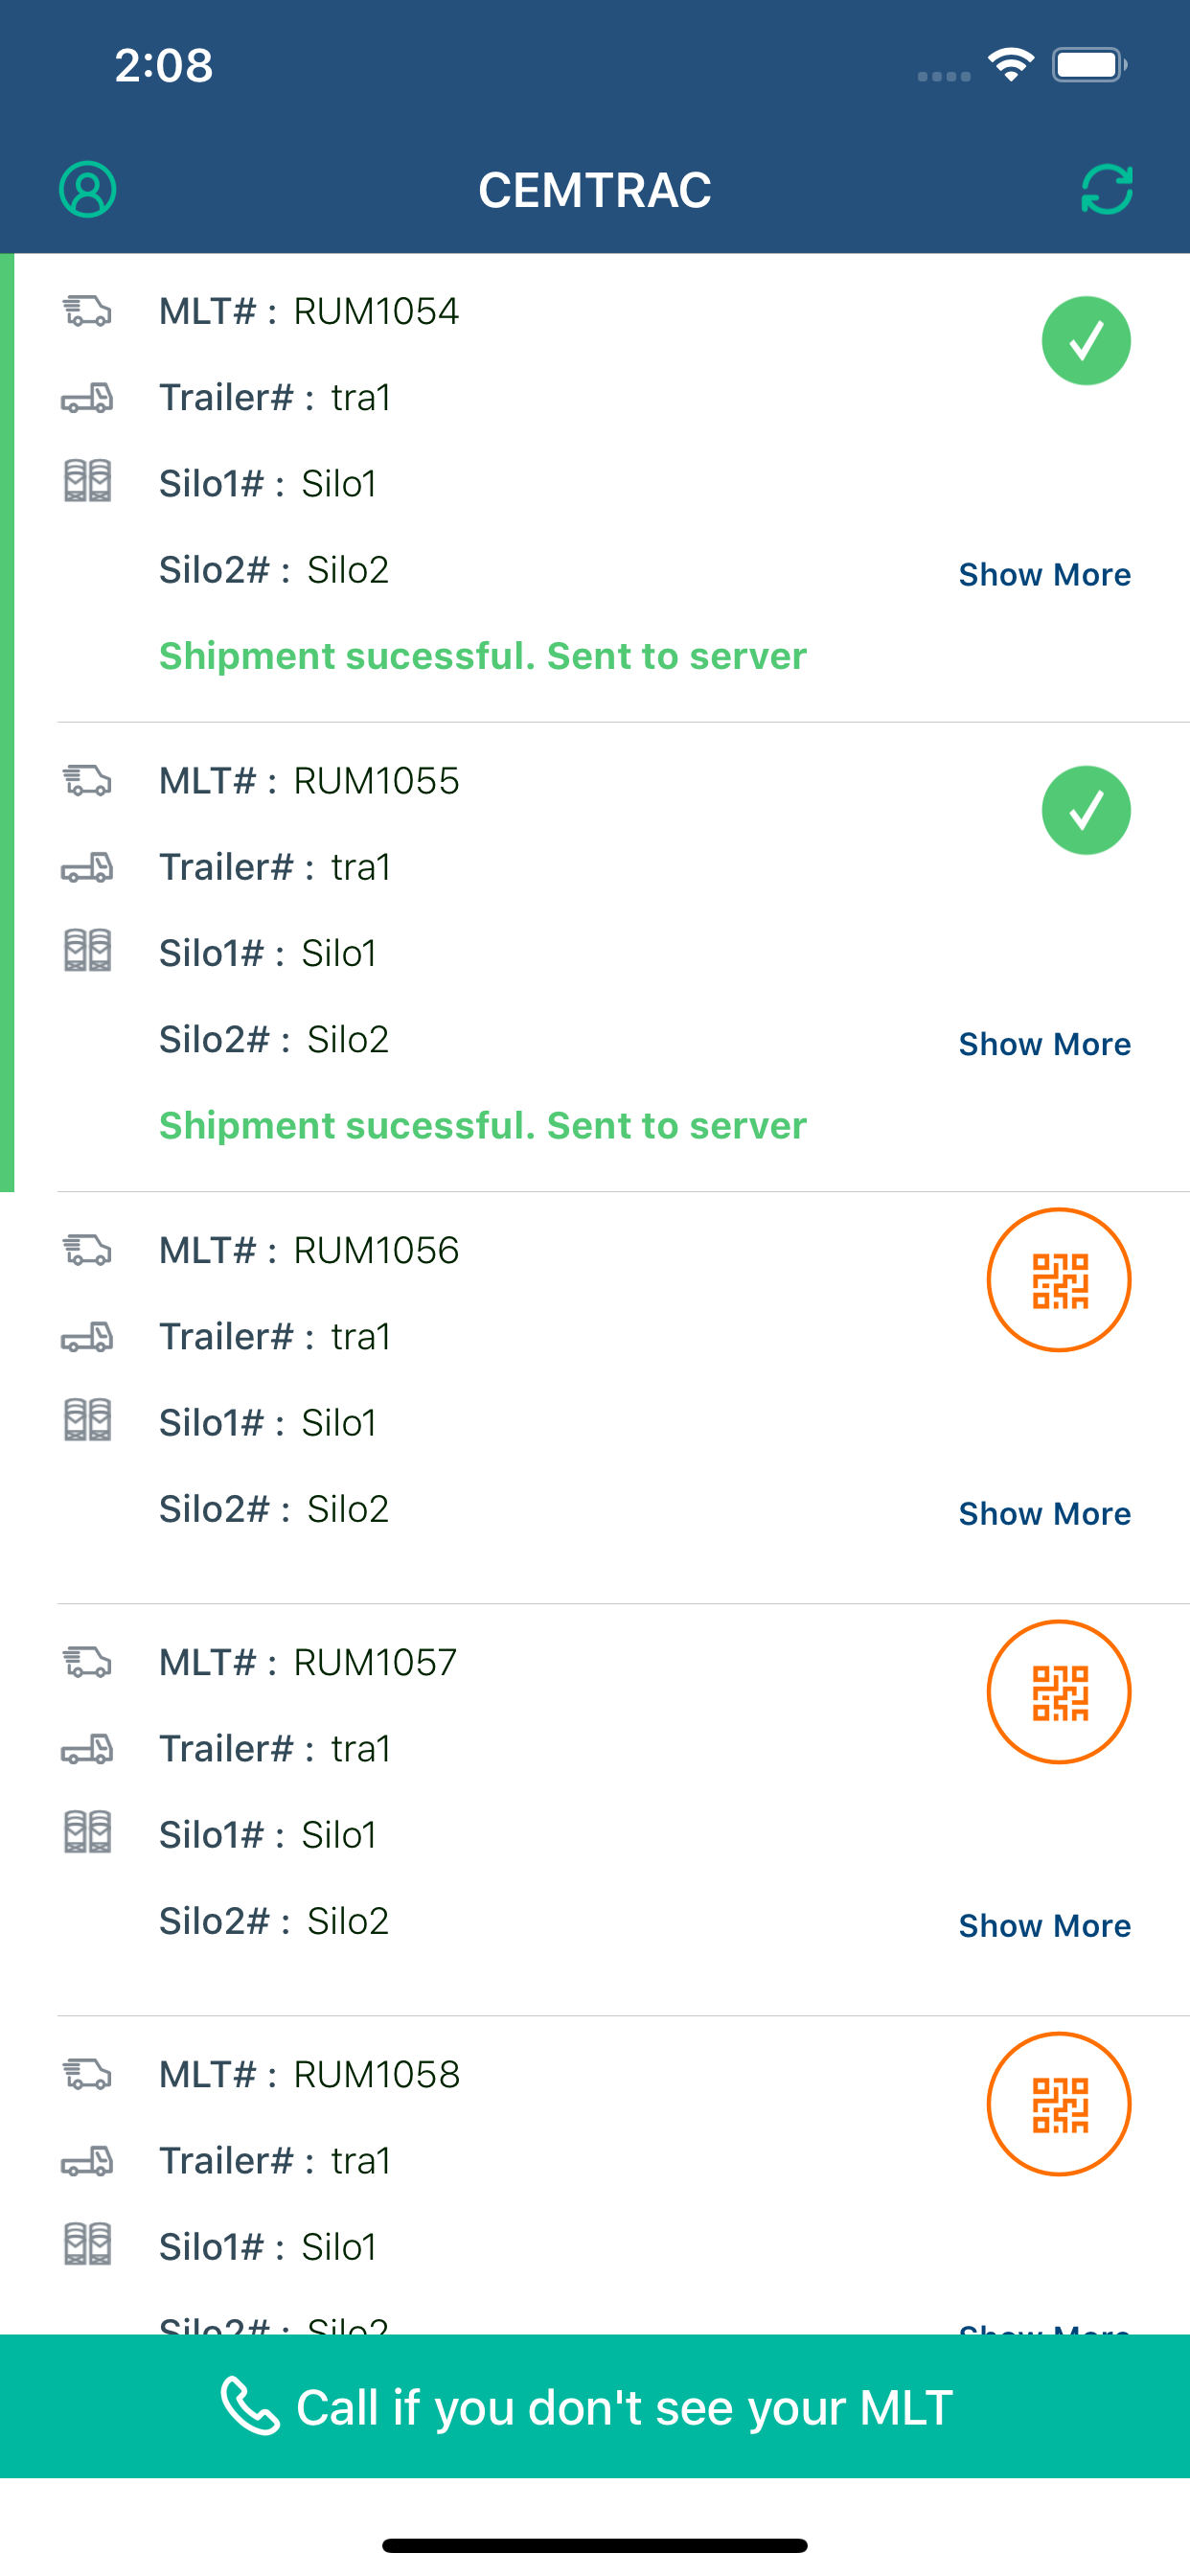The image size is (1190, 2576).
Task: Tap RUM1054 Shipment successful status message
Action: pos(482,656)
